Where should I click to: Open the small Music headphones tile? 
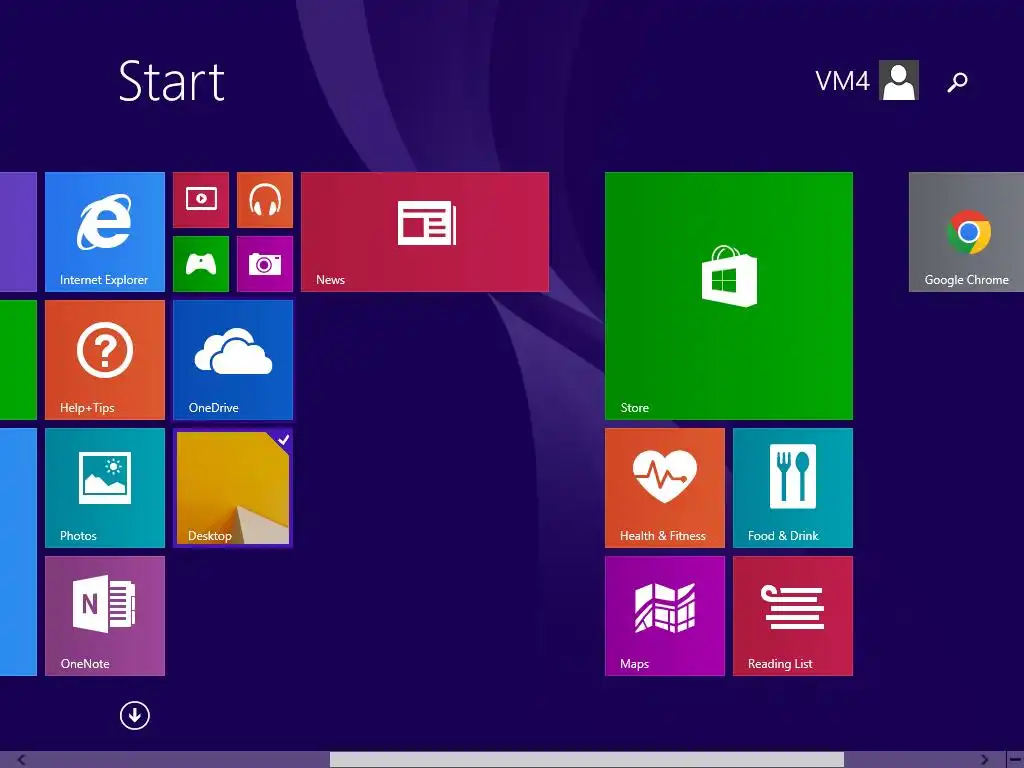pyautogui.click(x=264, y=200)
